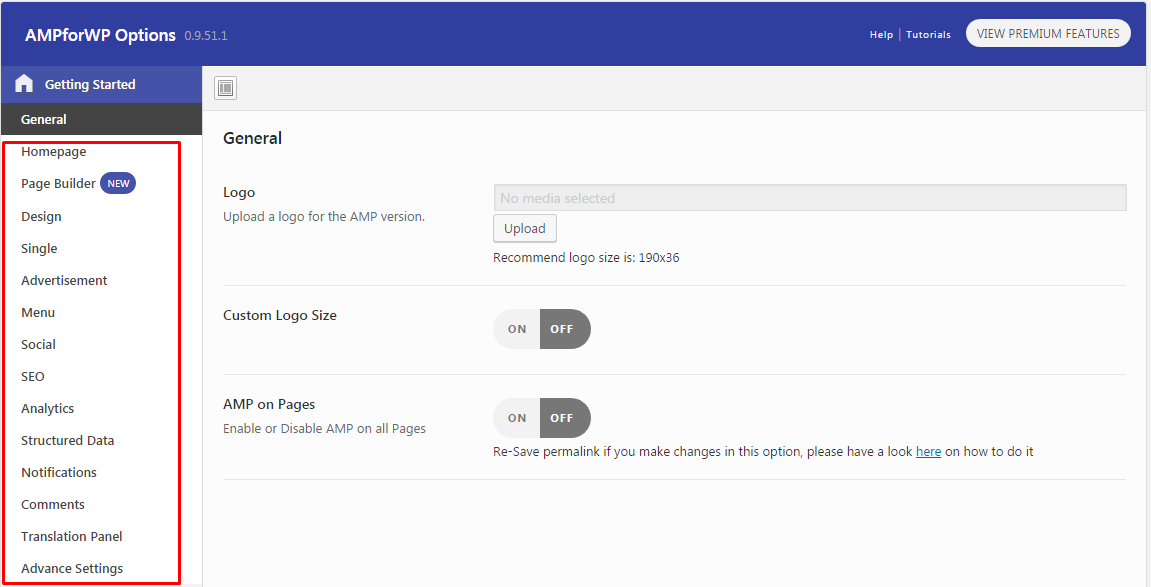
Task: Open the Design settings section
Action: click(x=42, y=217)
